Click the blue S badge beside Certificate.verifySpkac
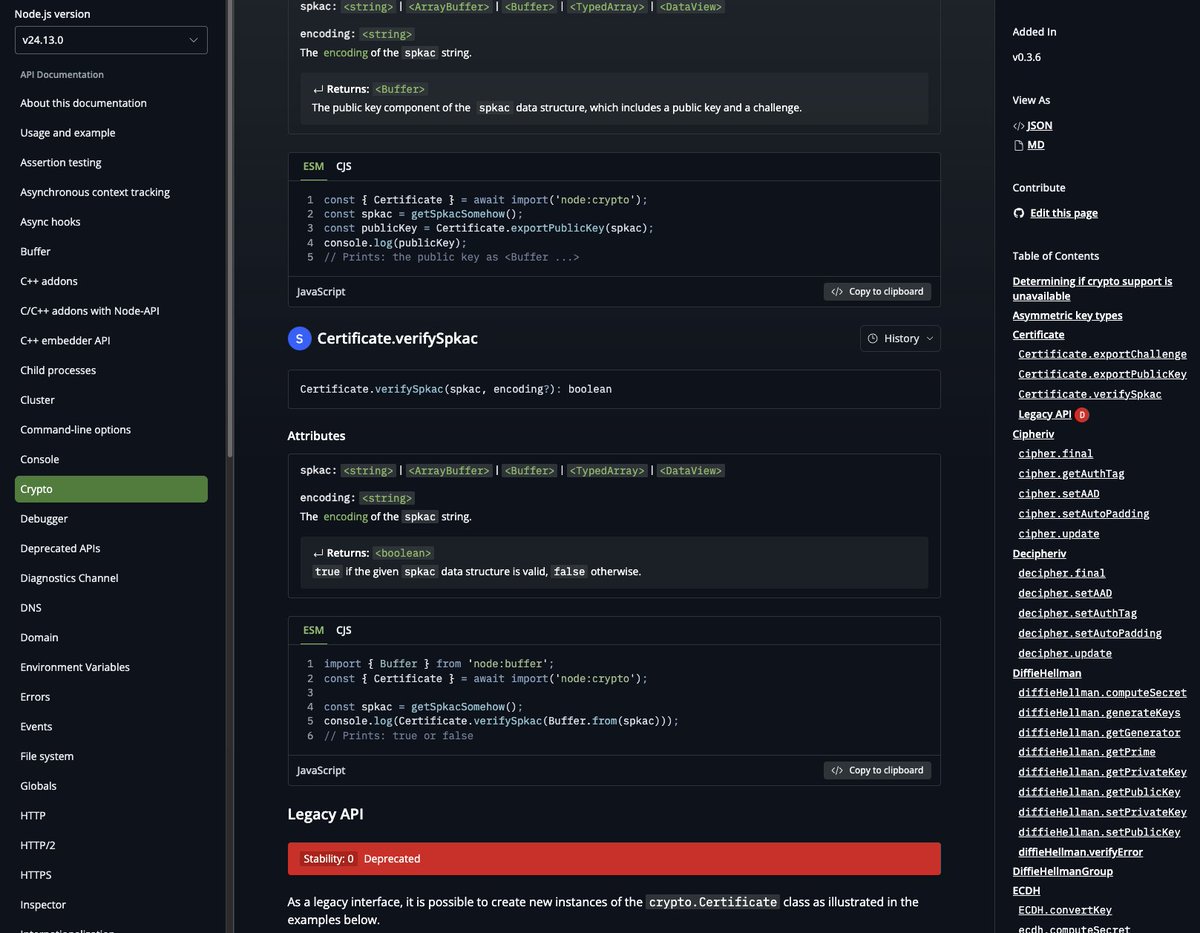1200x933 pixels. [299, 339]
